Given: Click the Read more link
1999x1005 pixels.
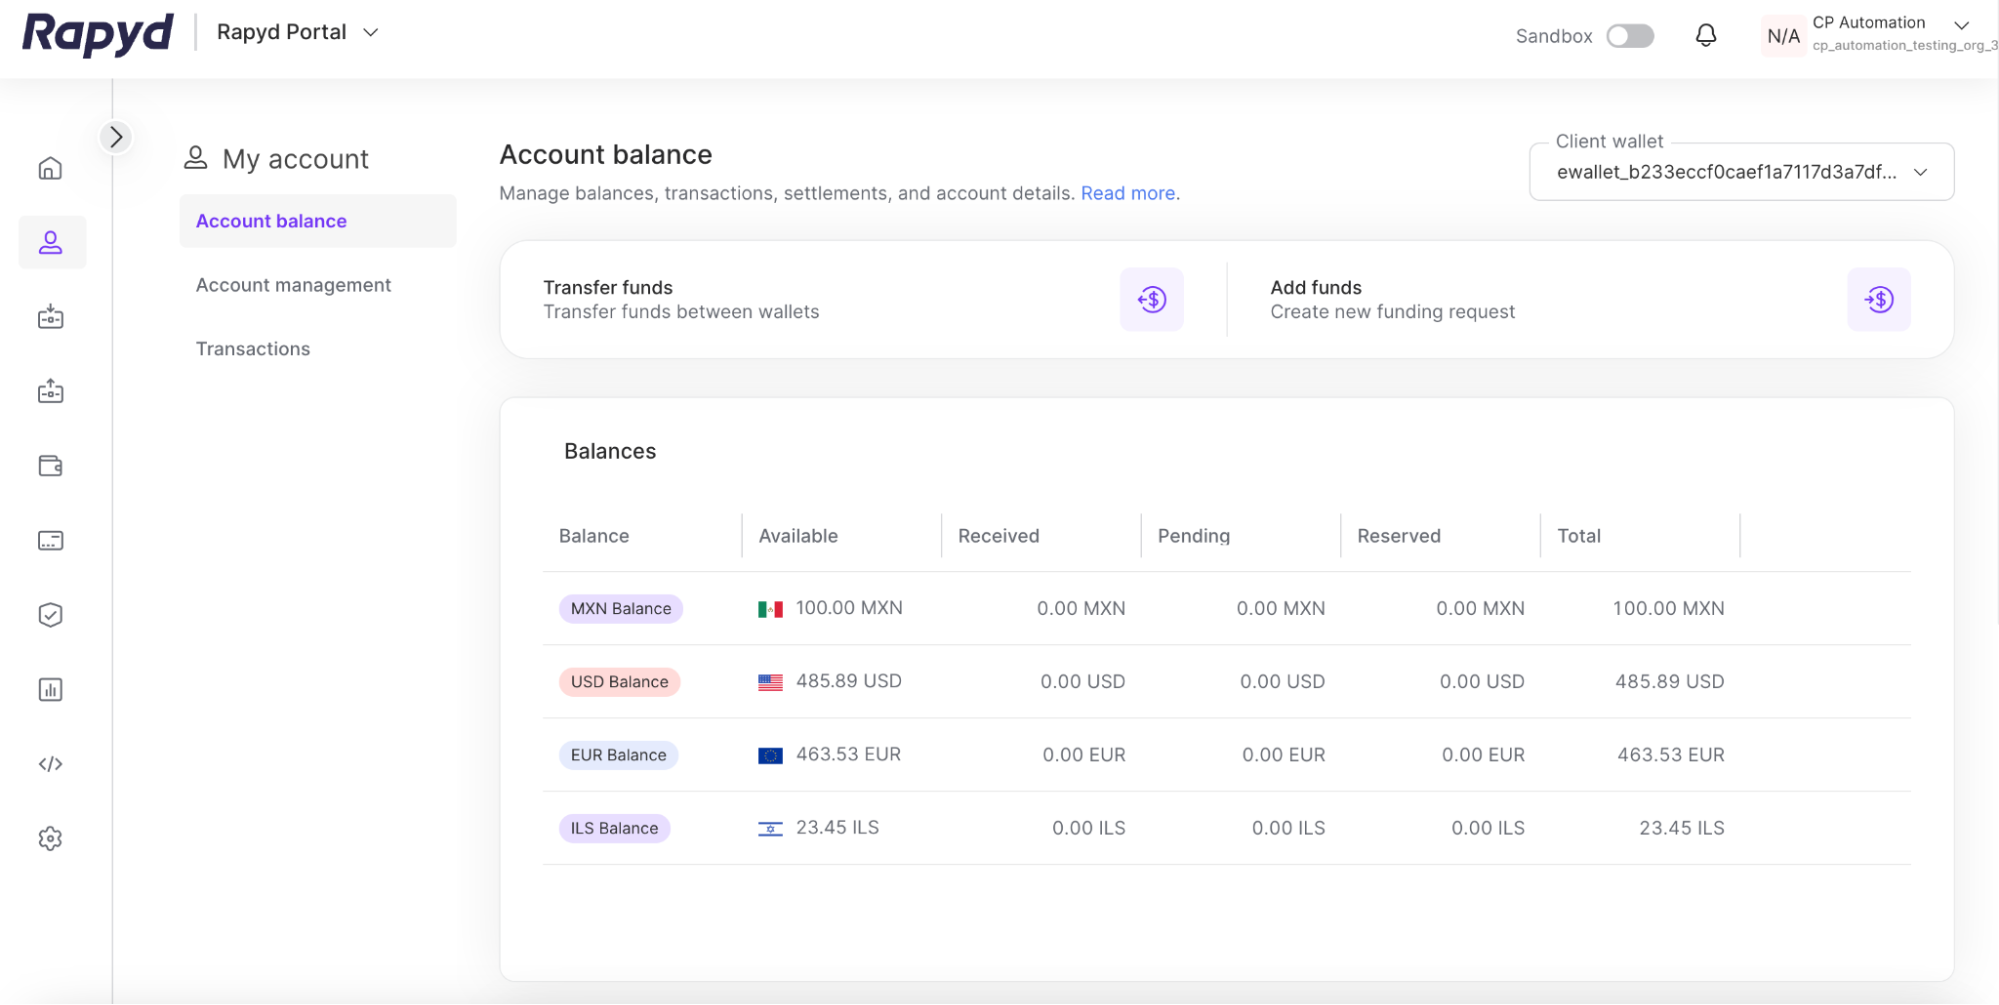Looking at the screenshot, I should point(1127,193).
